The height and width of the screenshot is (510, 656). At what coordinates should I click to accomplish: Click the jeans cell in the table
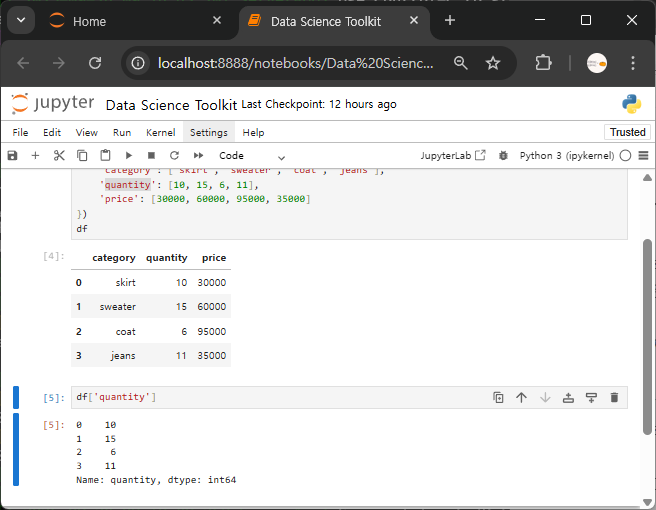pyautogui.click(x=123, y=356)
